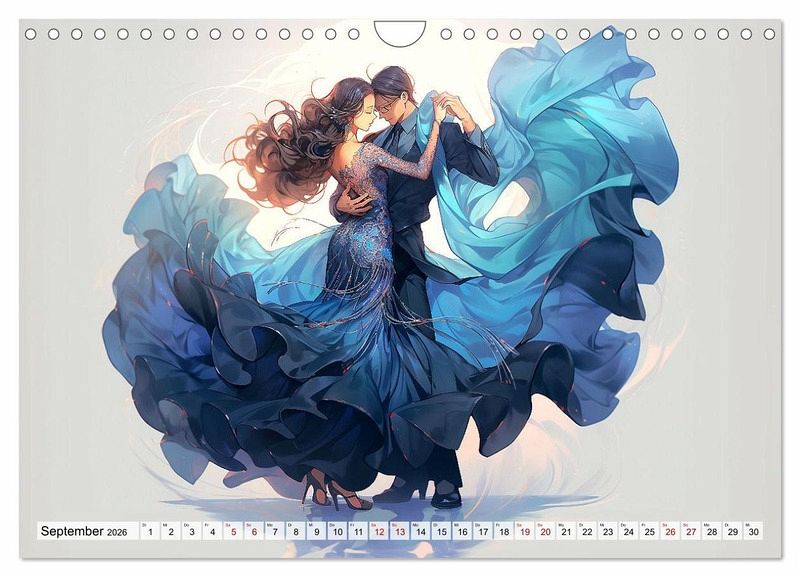Screen dimensions: 800x577
Task: Pick date cell 17
Action: (x=483, y=531)
